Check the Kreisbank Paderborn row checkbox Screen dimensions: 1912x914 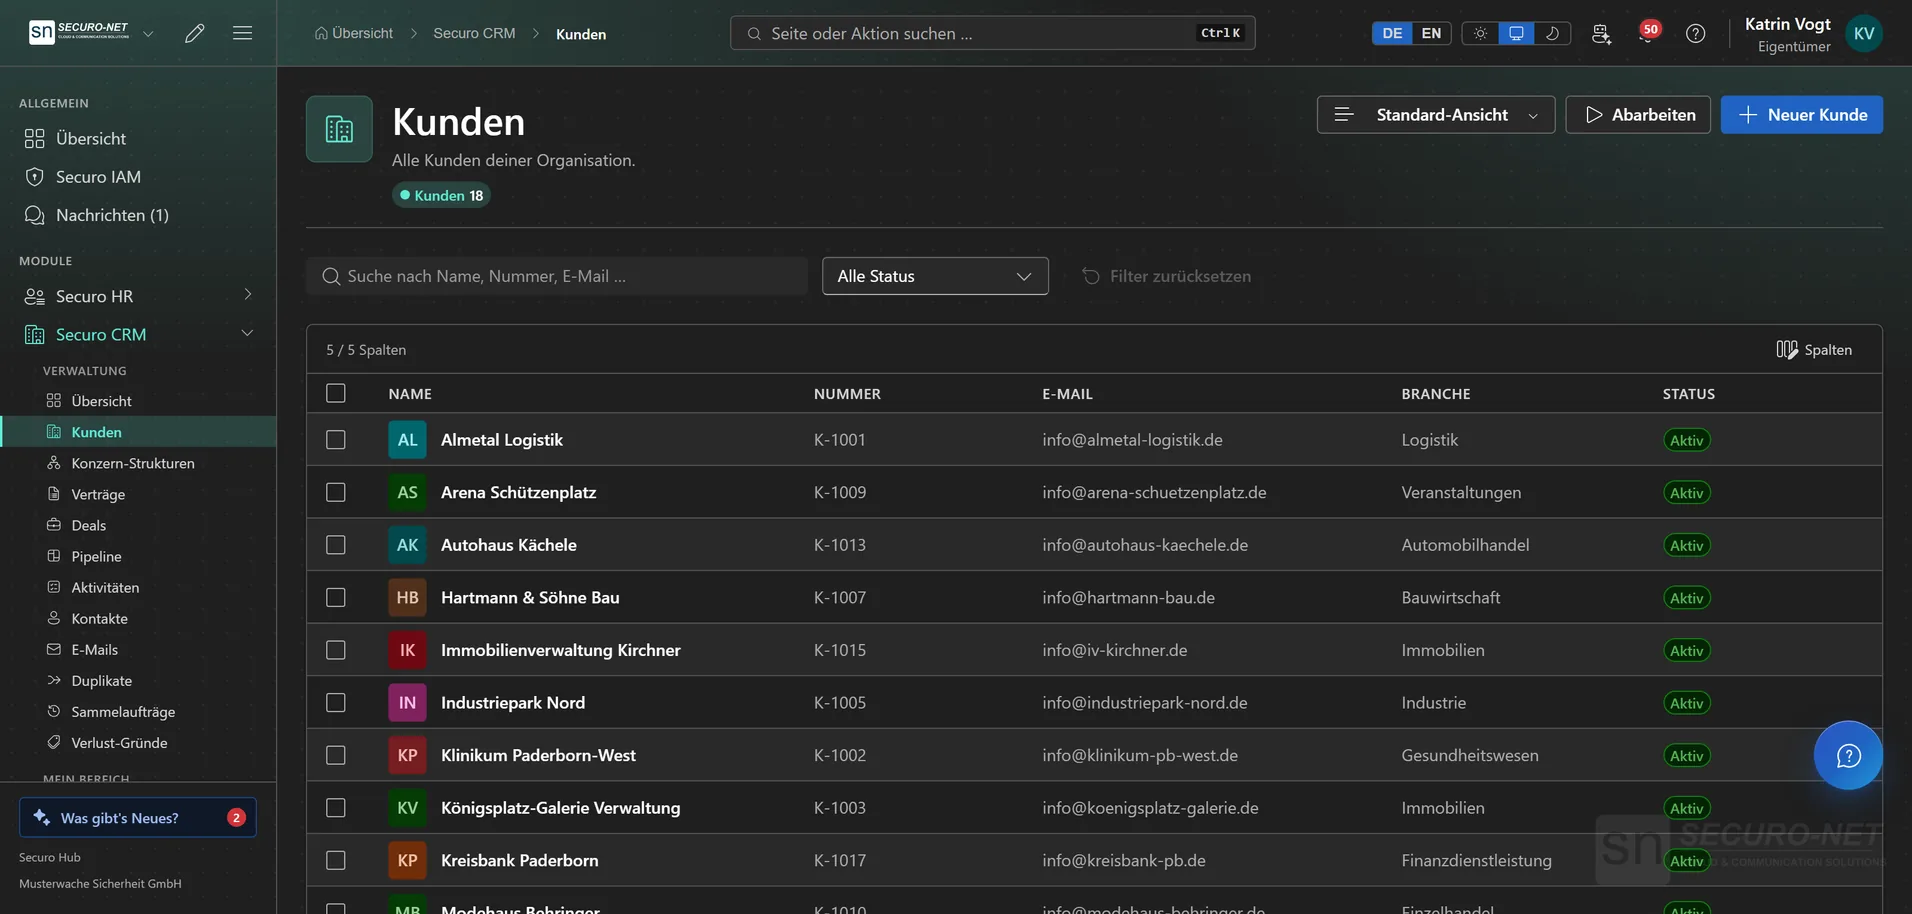pyautogui.click(x=336, y=860)
